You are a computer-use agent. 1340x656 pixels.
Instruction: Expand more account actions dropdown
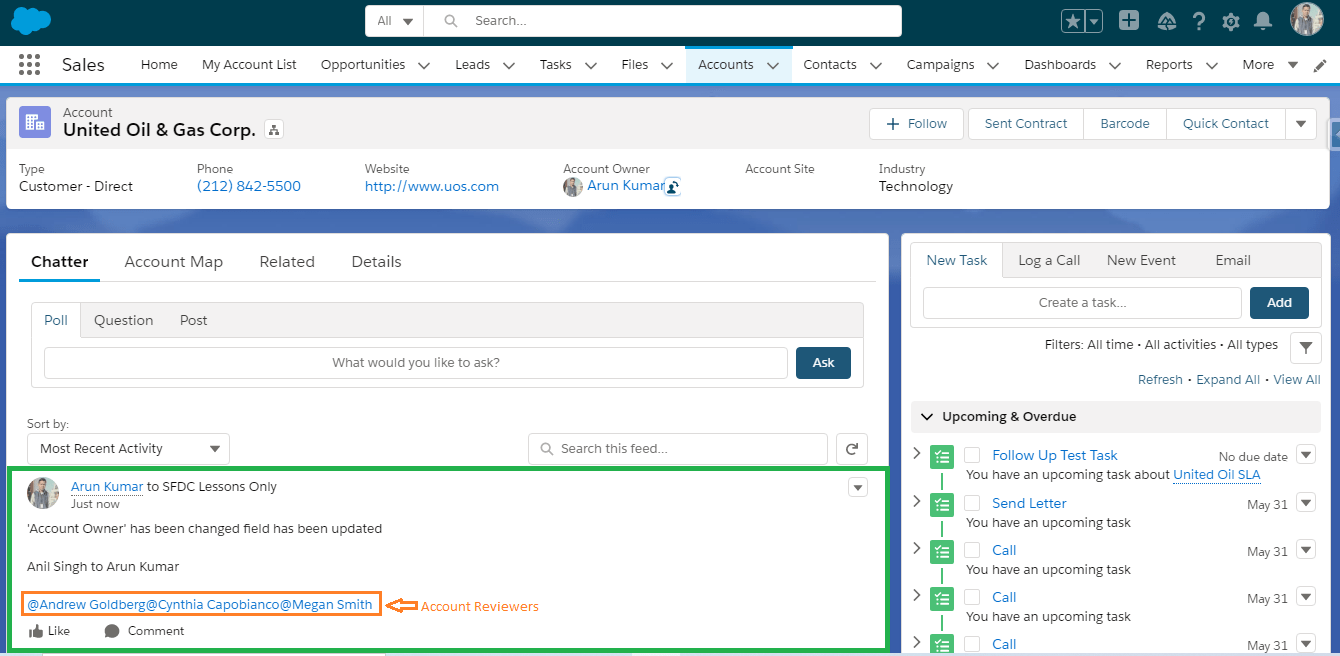tap(1300, 124)
